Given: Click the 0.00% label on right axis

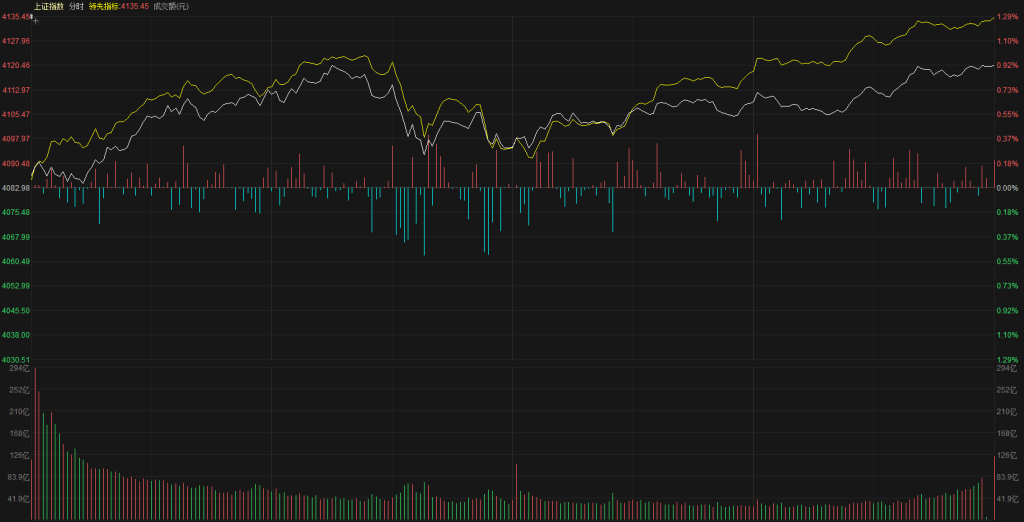Looking at the screenshot, I should [x=1007, y=188].
